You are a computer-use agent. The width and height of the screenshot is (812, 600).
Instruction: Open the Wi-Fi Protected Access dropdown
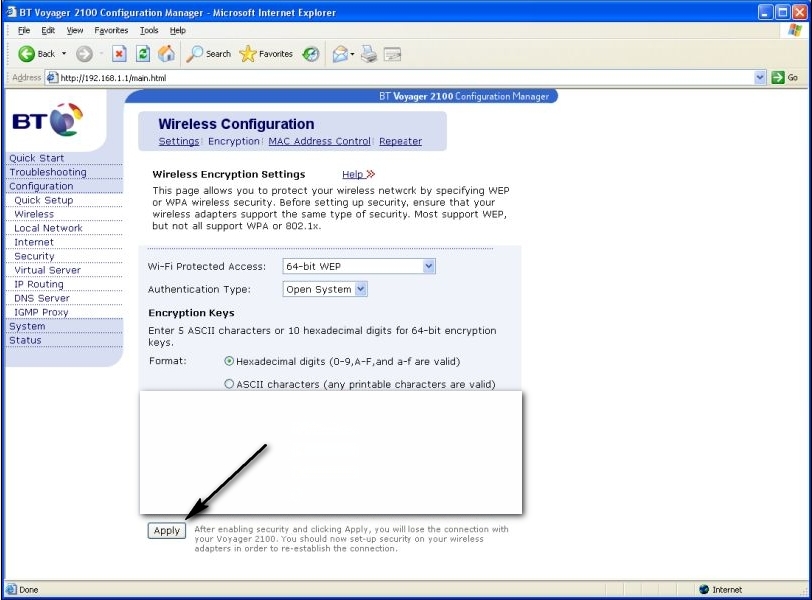coord(359,266)
